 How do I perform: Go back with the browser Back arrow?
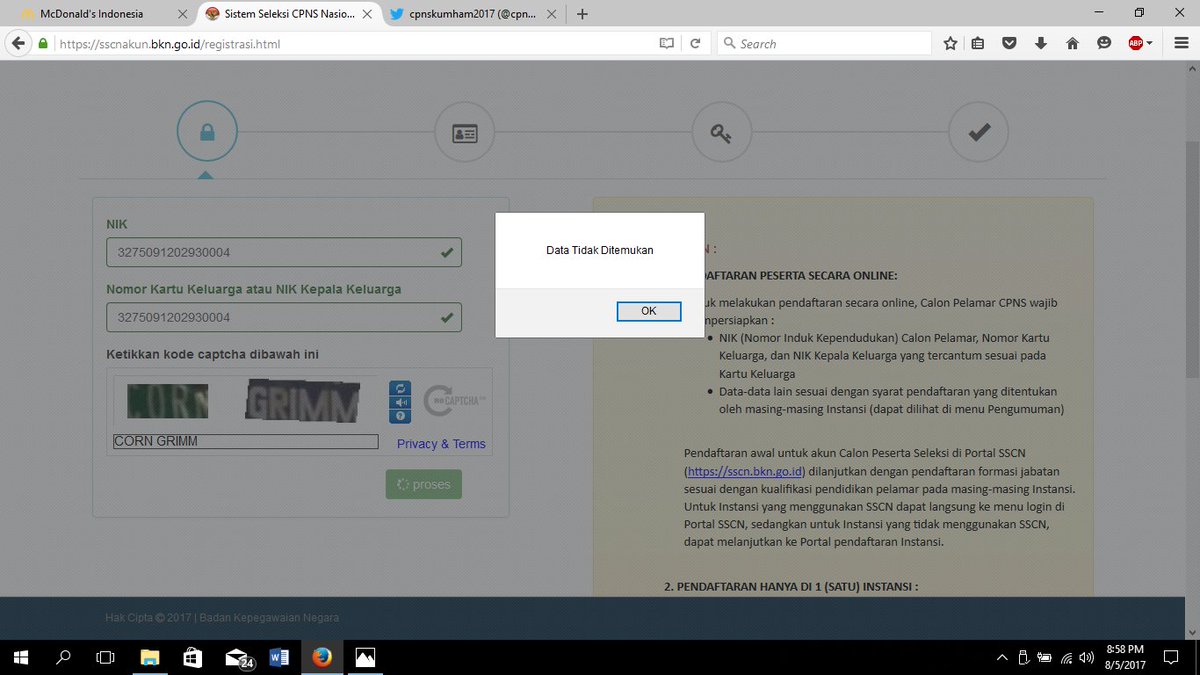coord(19,44)
